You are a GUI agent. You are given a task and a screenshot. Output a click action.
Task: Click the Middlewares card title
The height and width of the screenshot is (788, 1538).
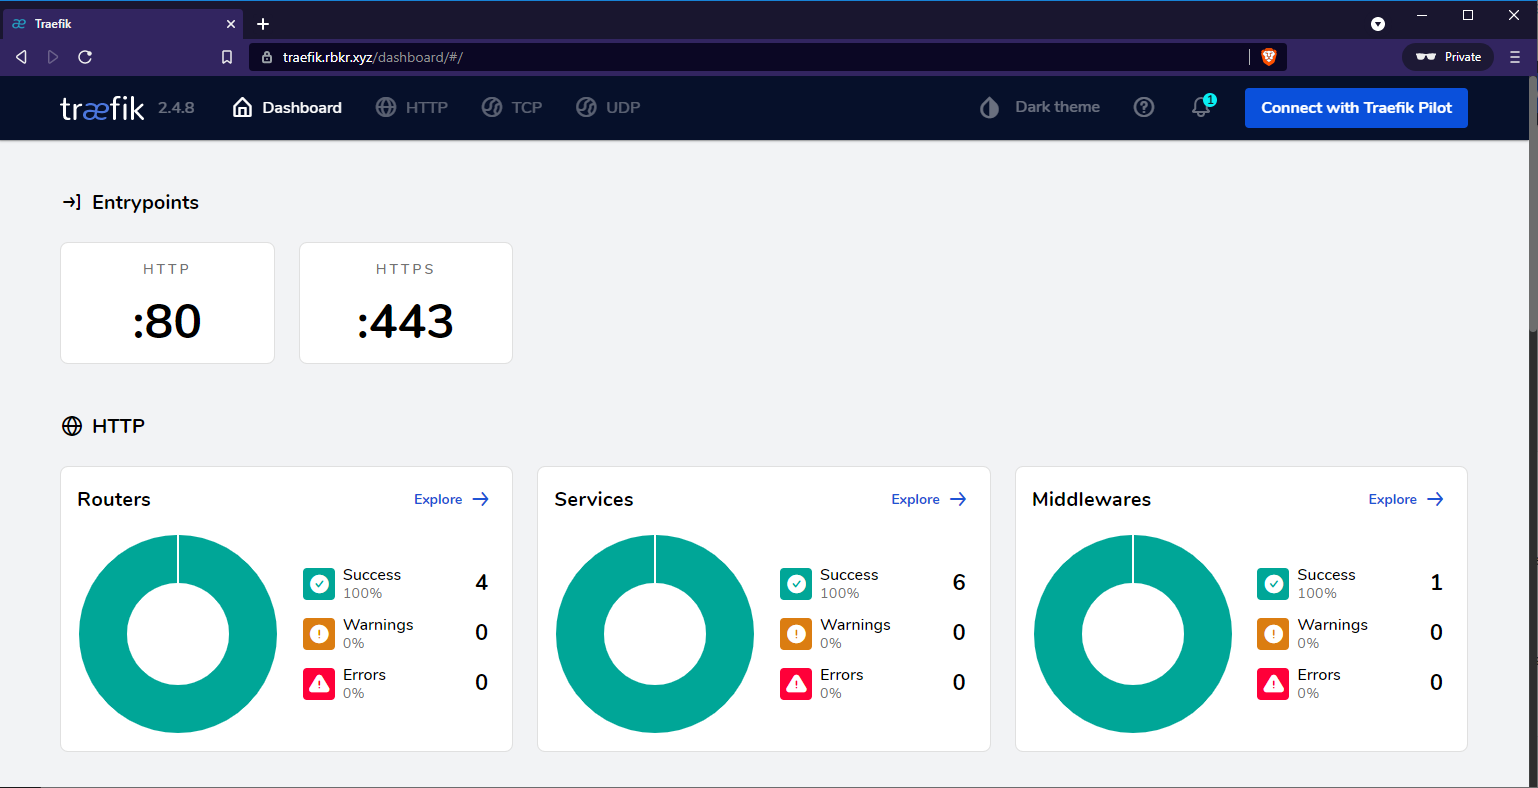pos(1091,499)
